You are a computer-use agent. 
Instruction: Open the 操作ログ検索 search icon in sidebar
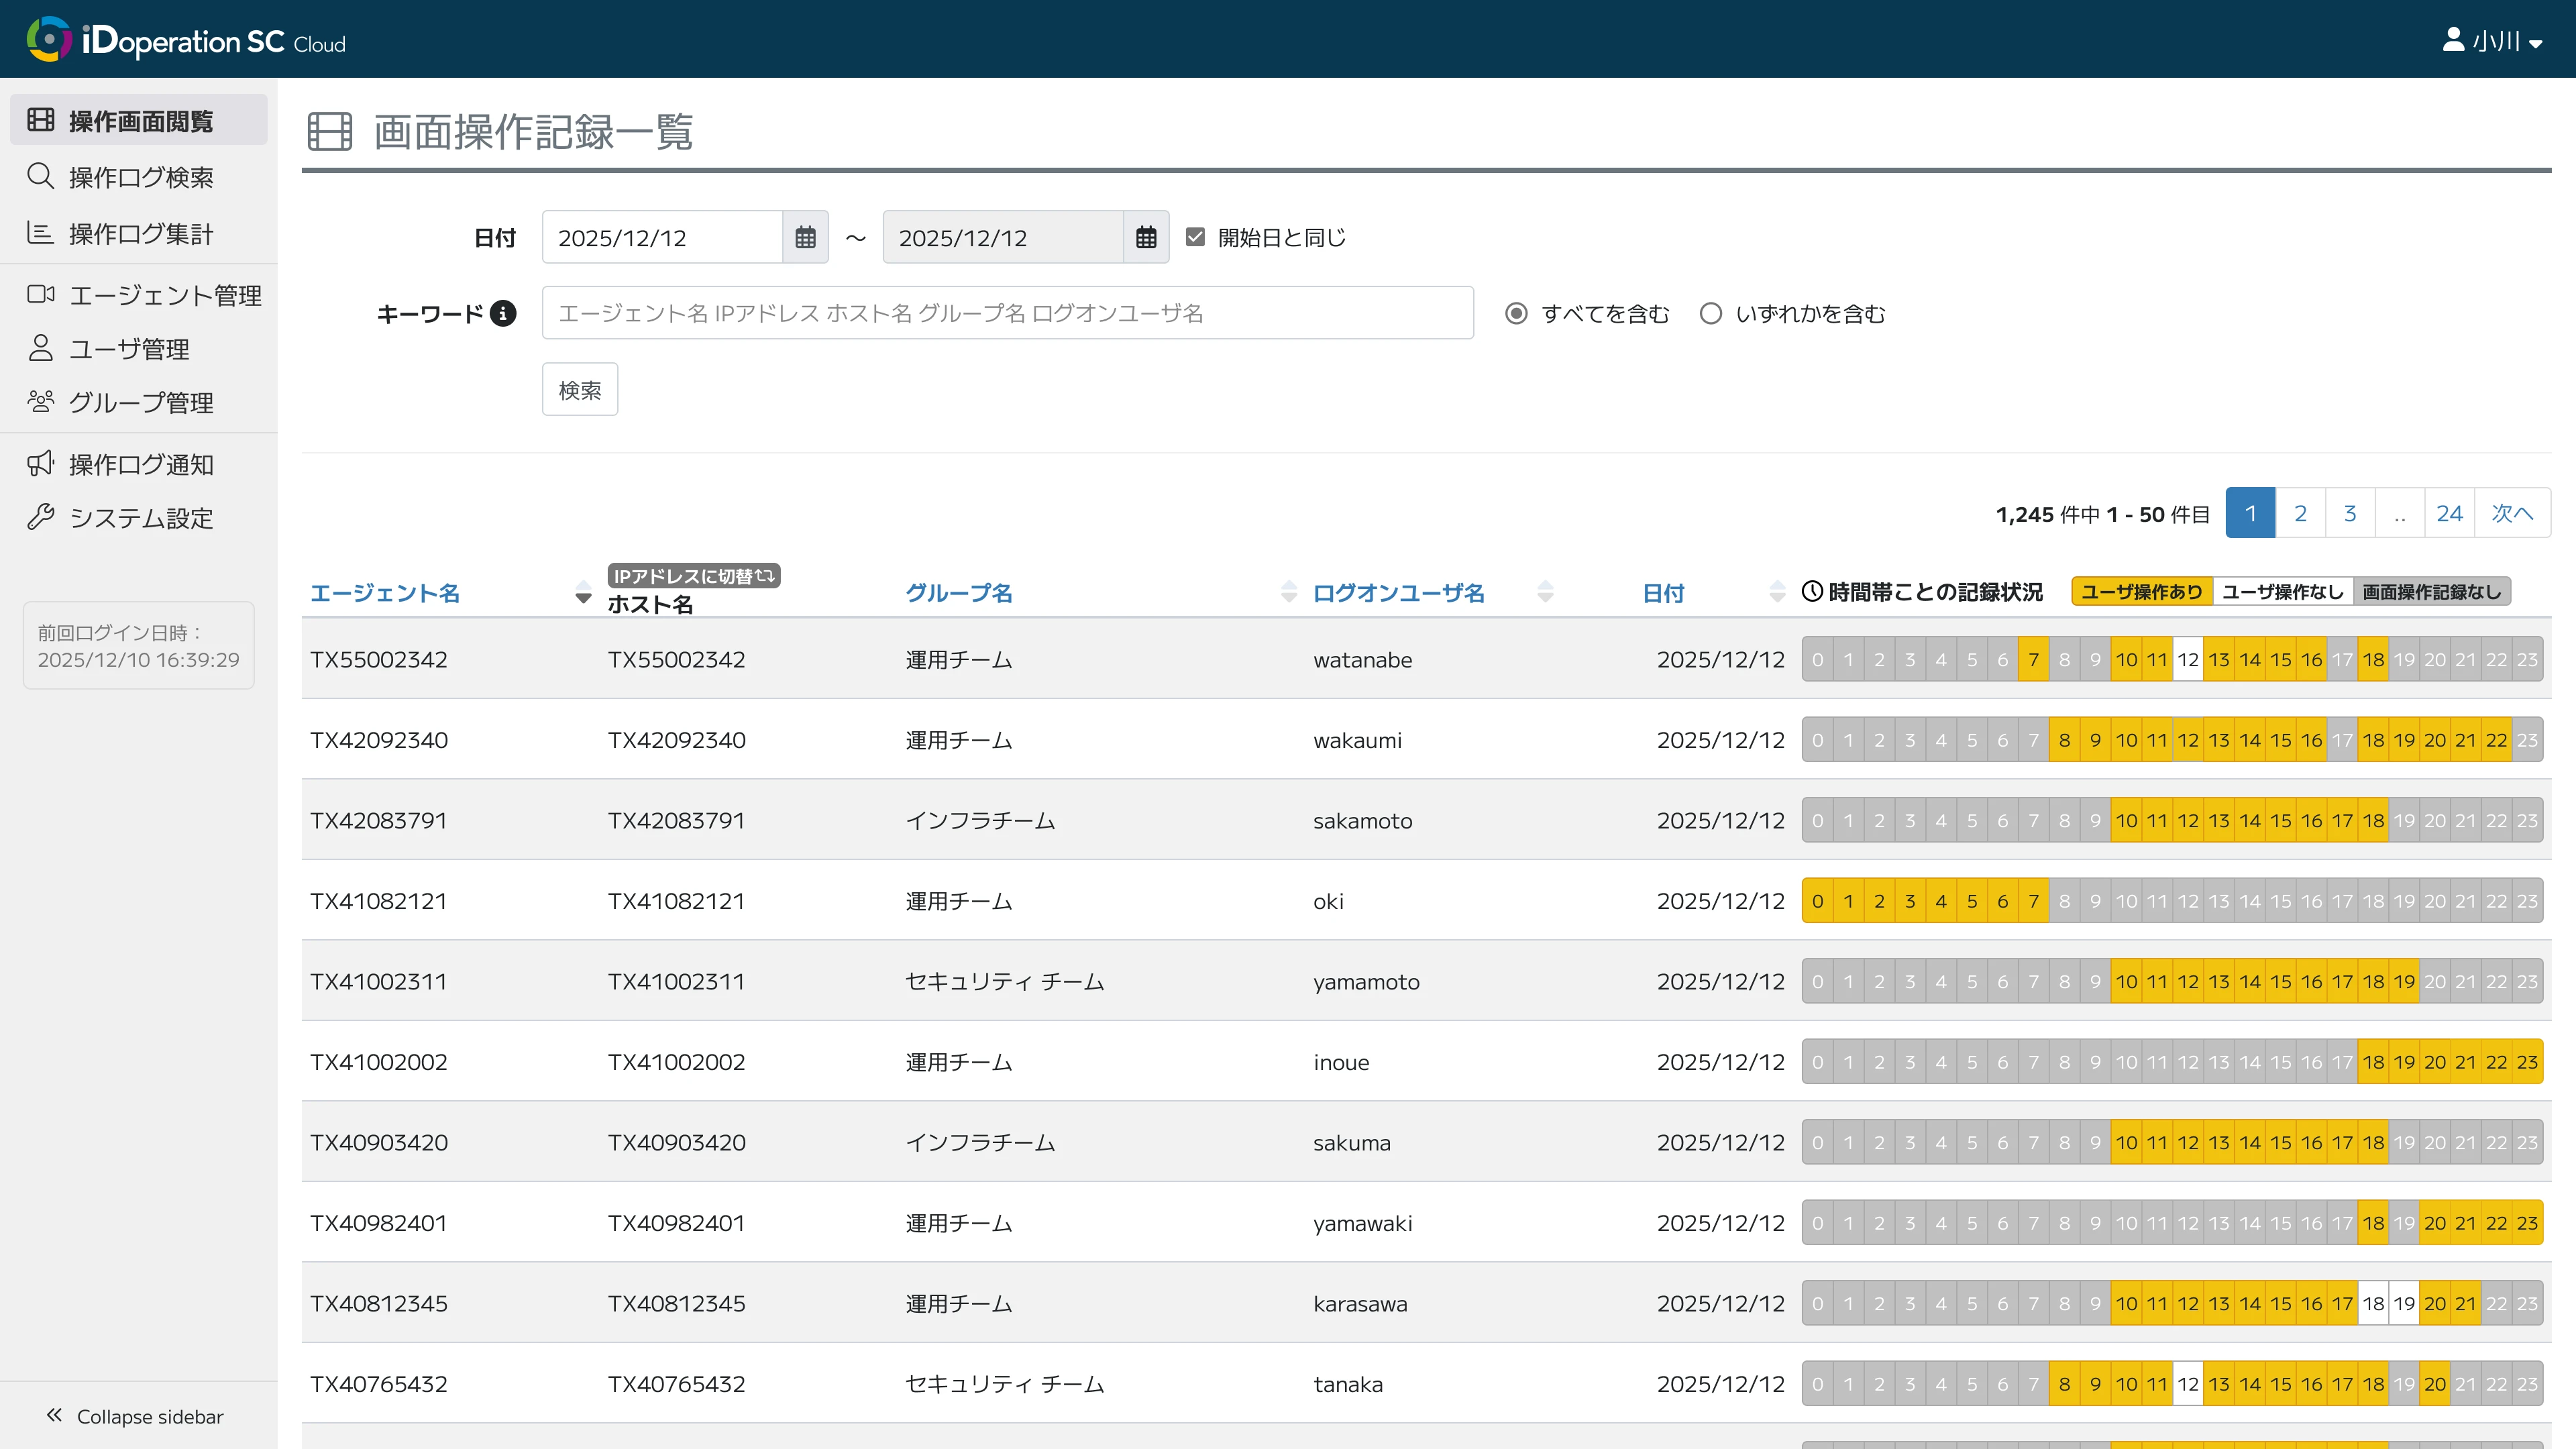[x=41, y=176]
